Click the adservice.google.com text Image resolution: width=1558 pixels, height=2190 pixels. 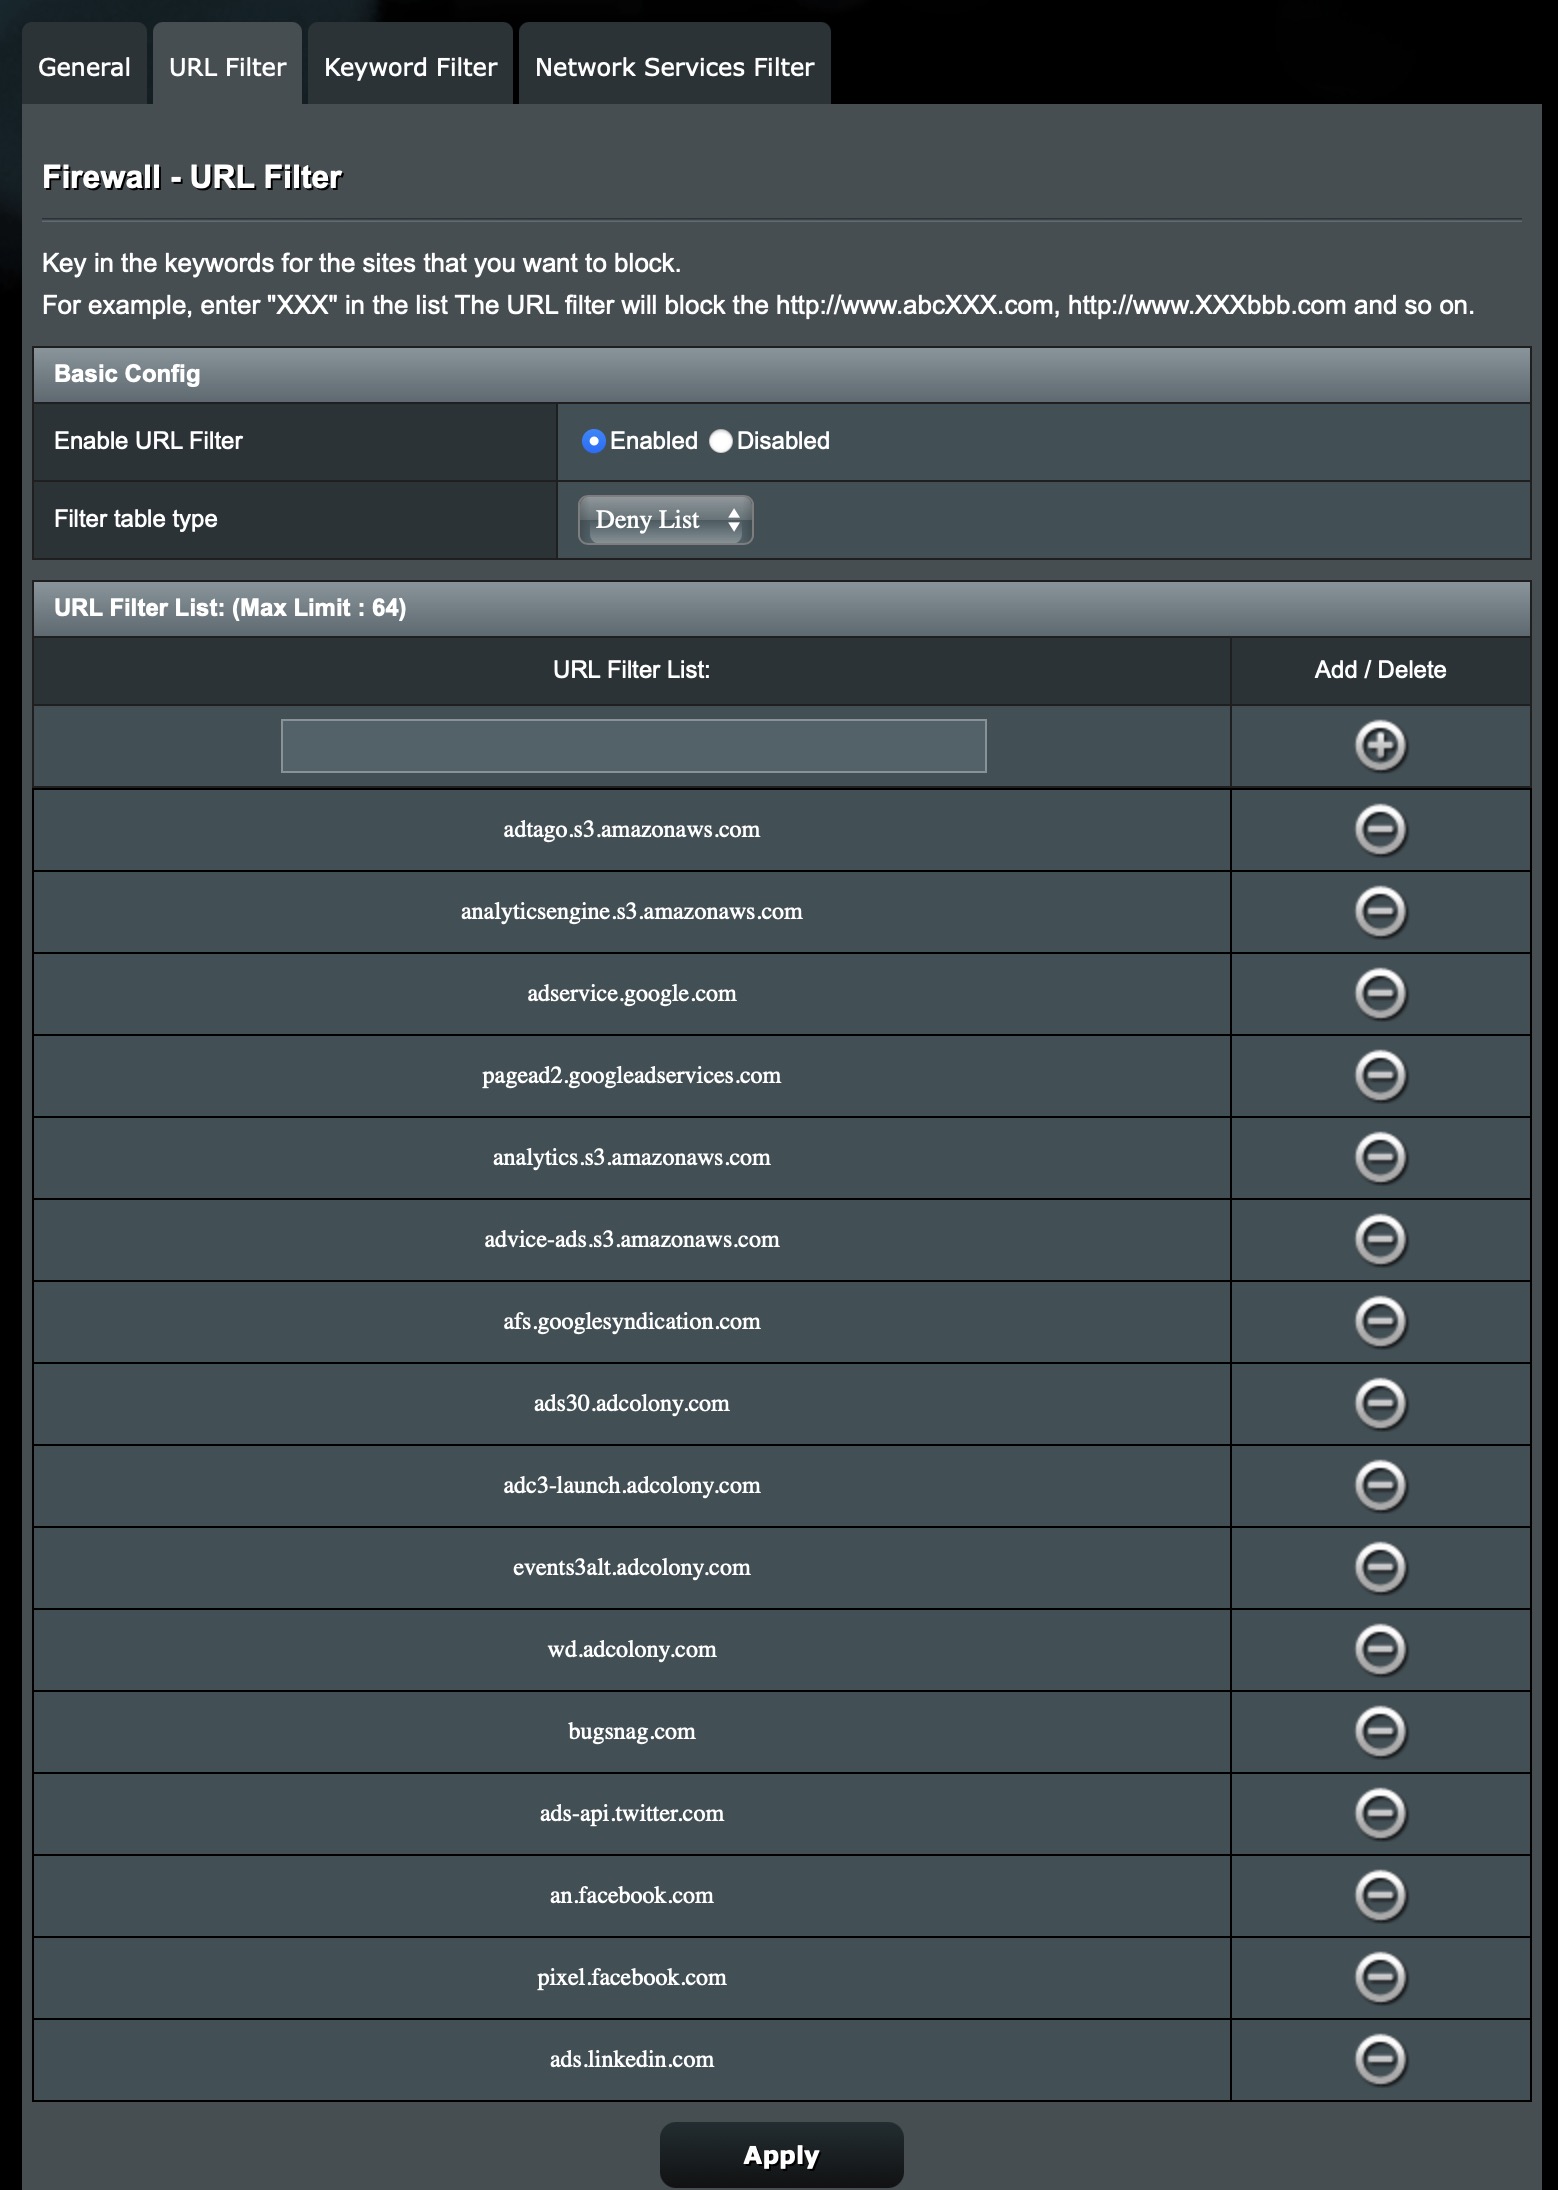pyautogui.click(x=631, y=994)
